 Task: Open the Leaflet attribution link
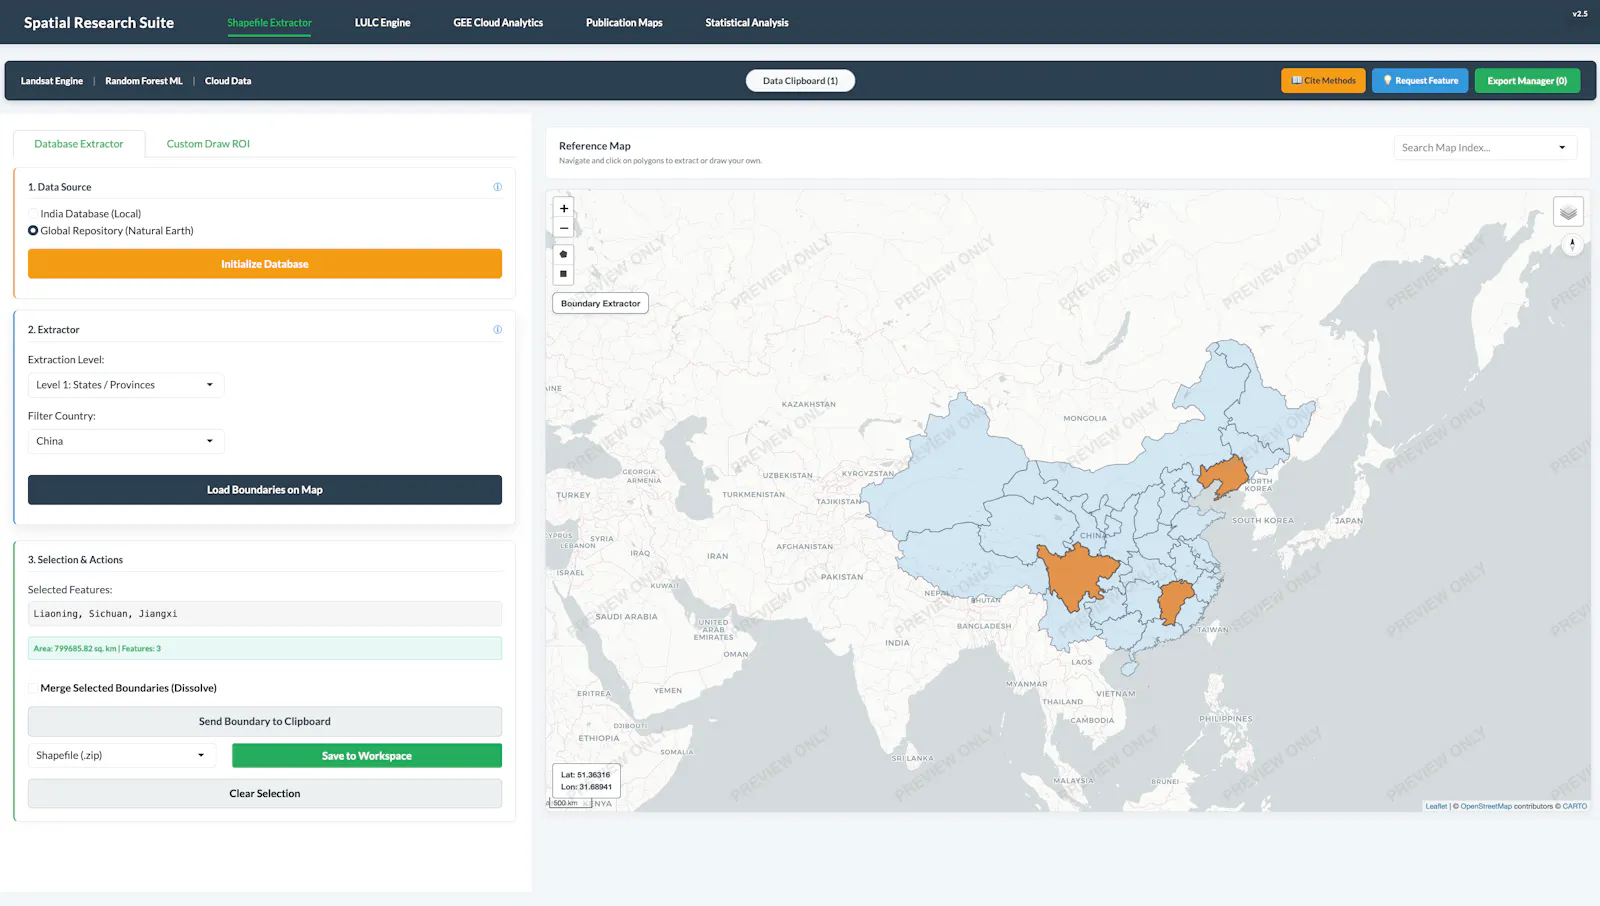[1436, 806]
